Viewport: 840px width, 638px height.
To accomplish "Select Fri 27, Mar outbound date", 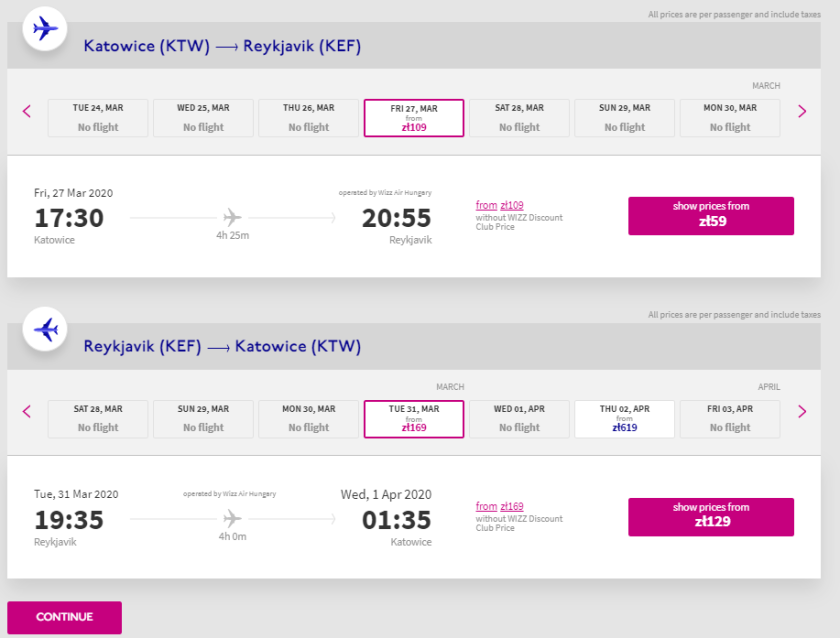I will pos(414,118).
